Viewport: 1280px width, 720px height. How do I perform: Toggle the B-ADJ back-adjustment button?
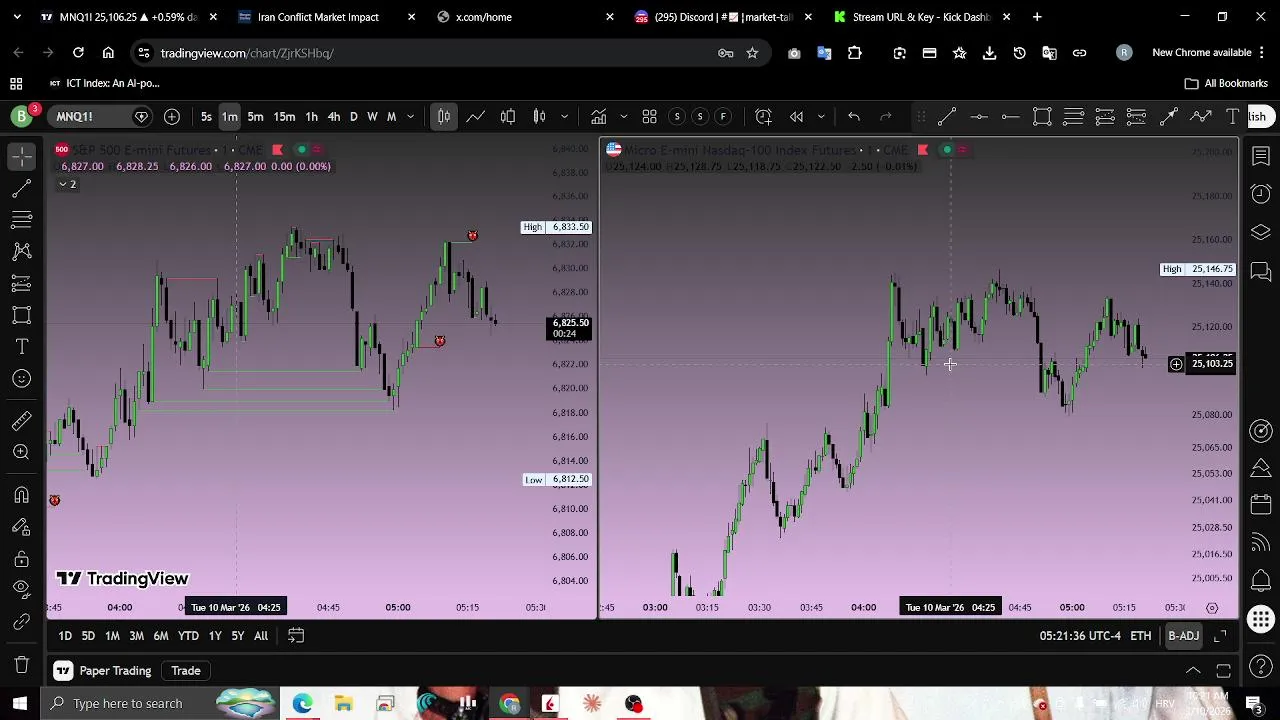[1184, 636]
